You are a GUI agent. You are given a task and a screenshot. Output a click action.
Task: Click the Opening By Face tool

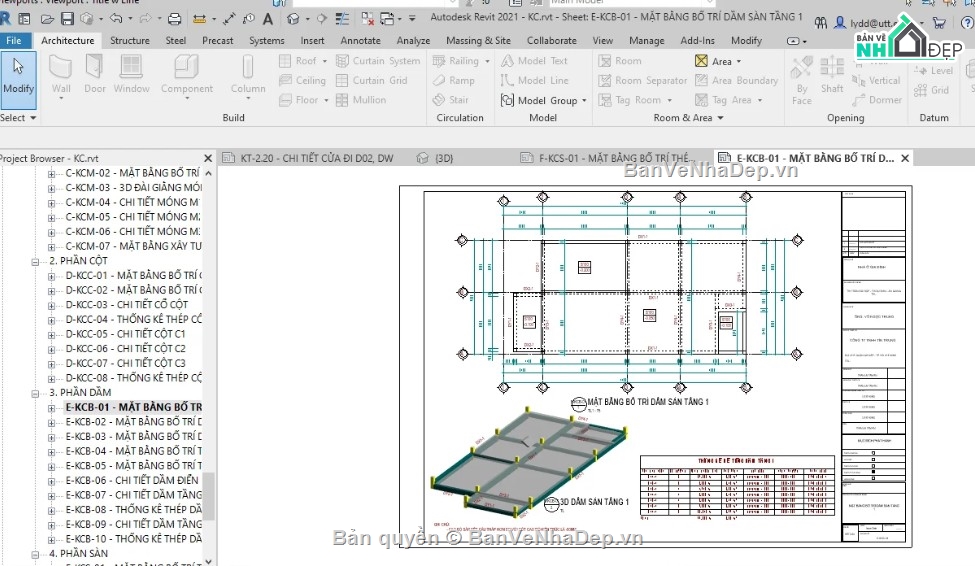802,80
